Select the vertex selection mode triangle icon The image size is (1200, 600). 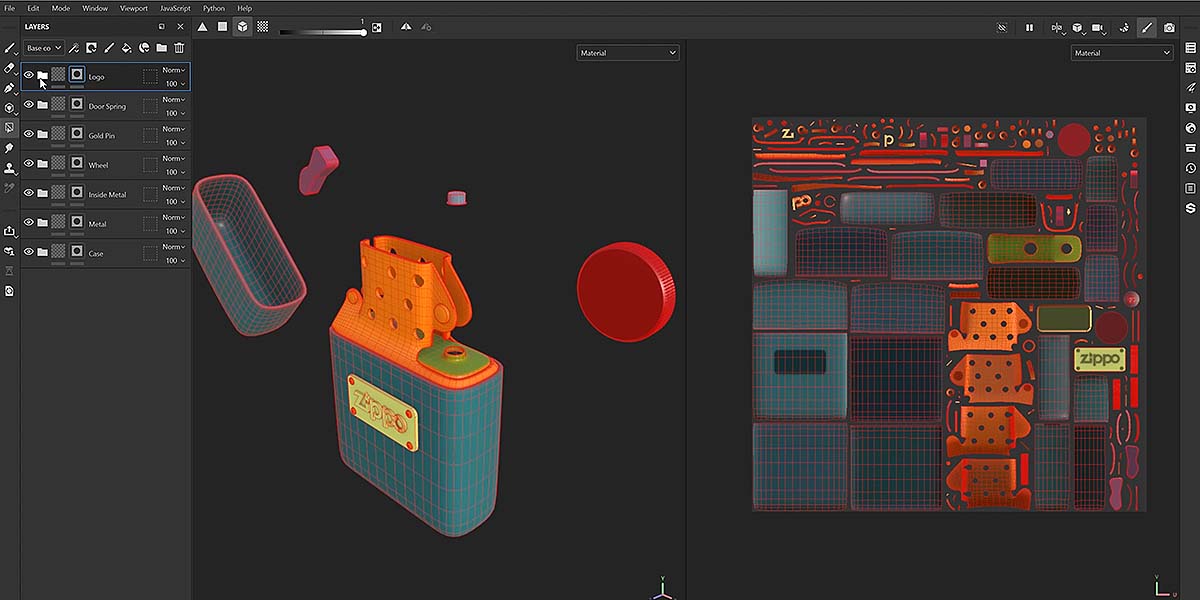pos(202,27)
